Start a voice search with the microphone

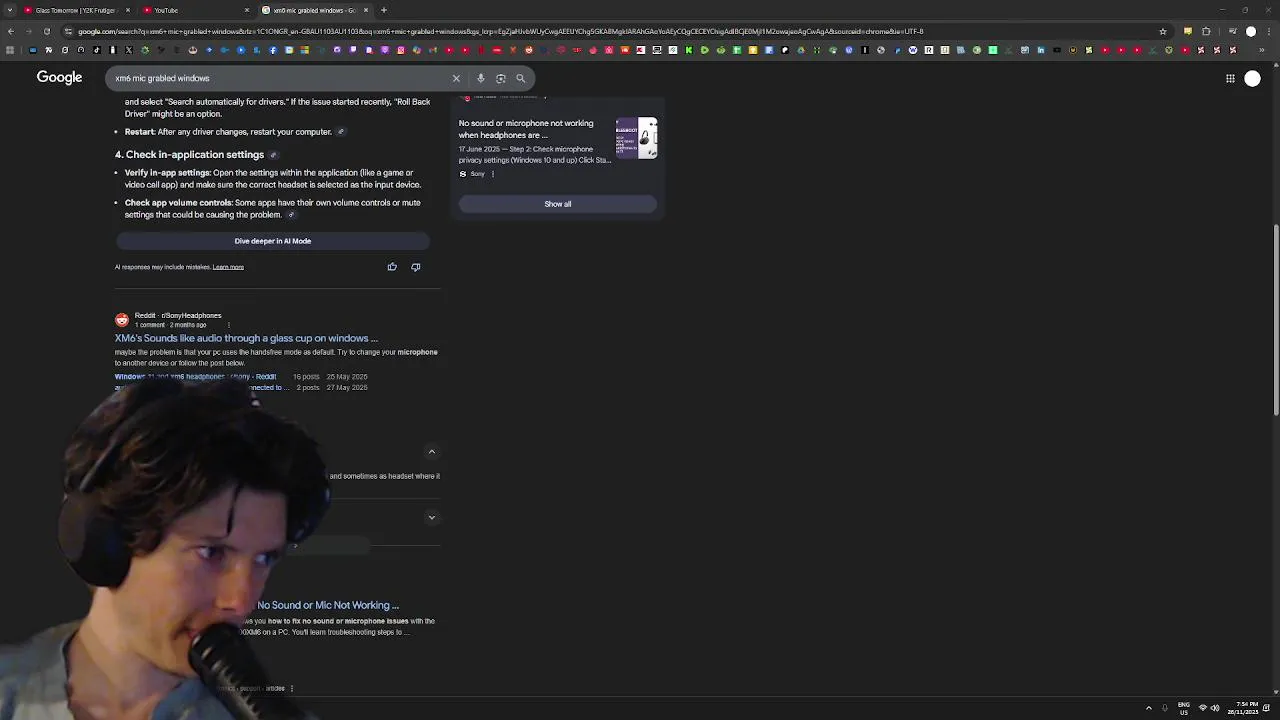(x=480, y=78)
